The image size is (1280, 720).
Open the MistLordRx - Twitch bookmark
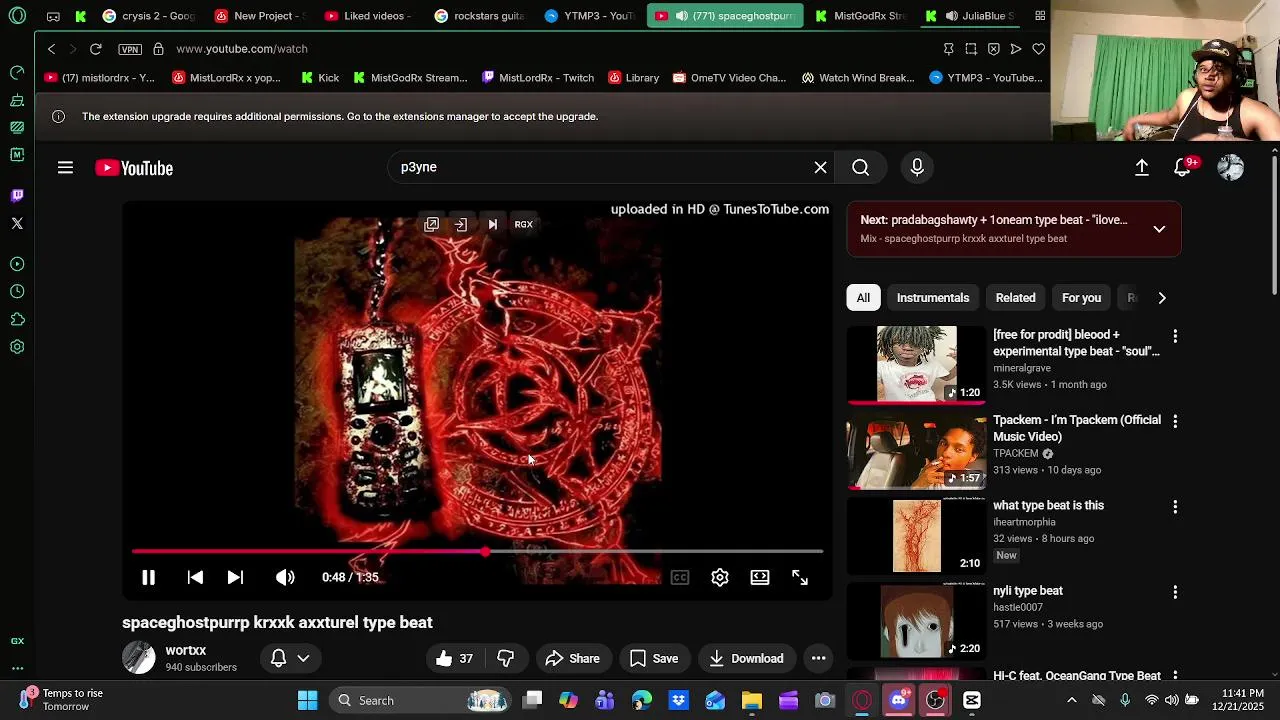click(x=538, y=77)
